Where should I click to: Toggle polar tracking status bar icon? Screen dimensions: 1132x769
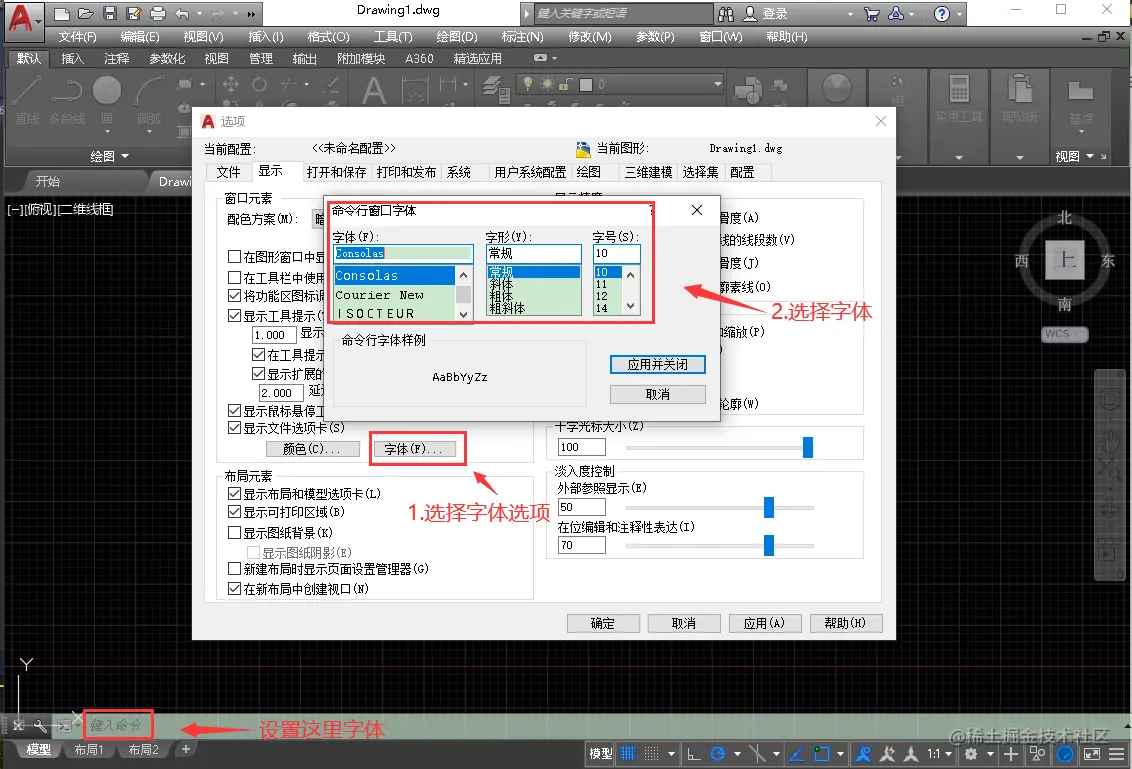click(718, 754)
